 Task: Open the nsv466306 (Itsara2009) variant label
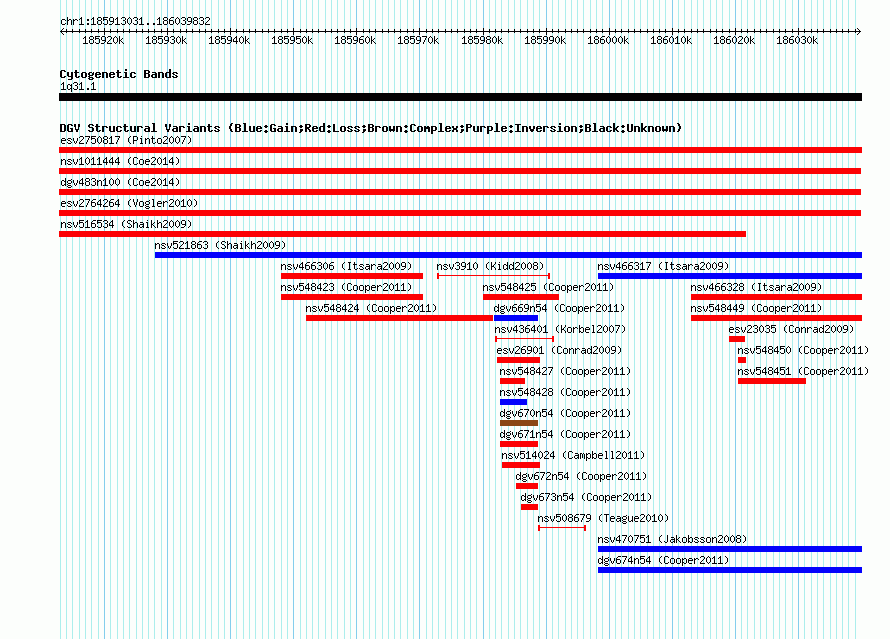pos(346,266)
